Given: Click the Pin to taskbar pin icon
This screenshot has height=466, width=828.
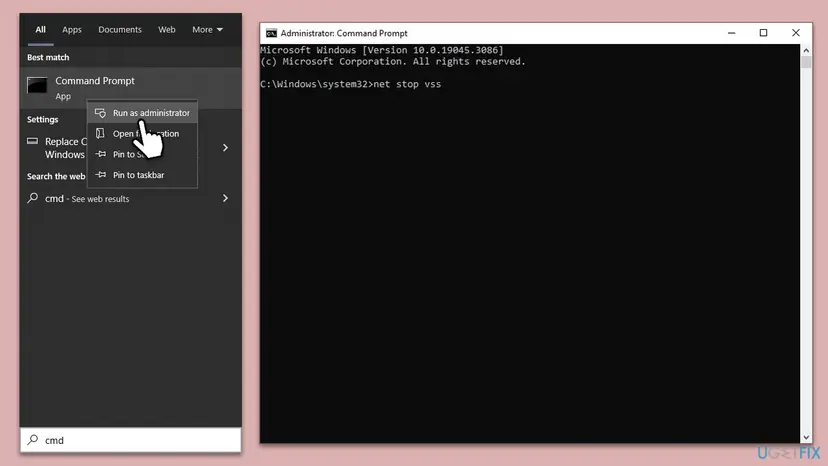Looking at the screenshot, I should click(100, 175).
